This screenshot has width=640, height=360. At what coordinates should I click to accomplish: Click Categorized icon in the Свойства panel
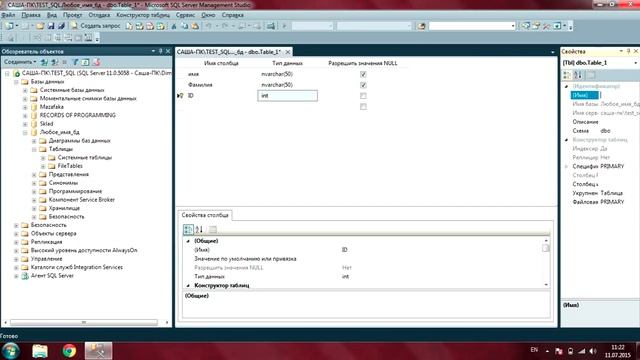(567, 75)
